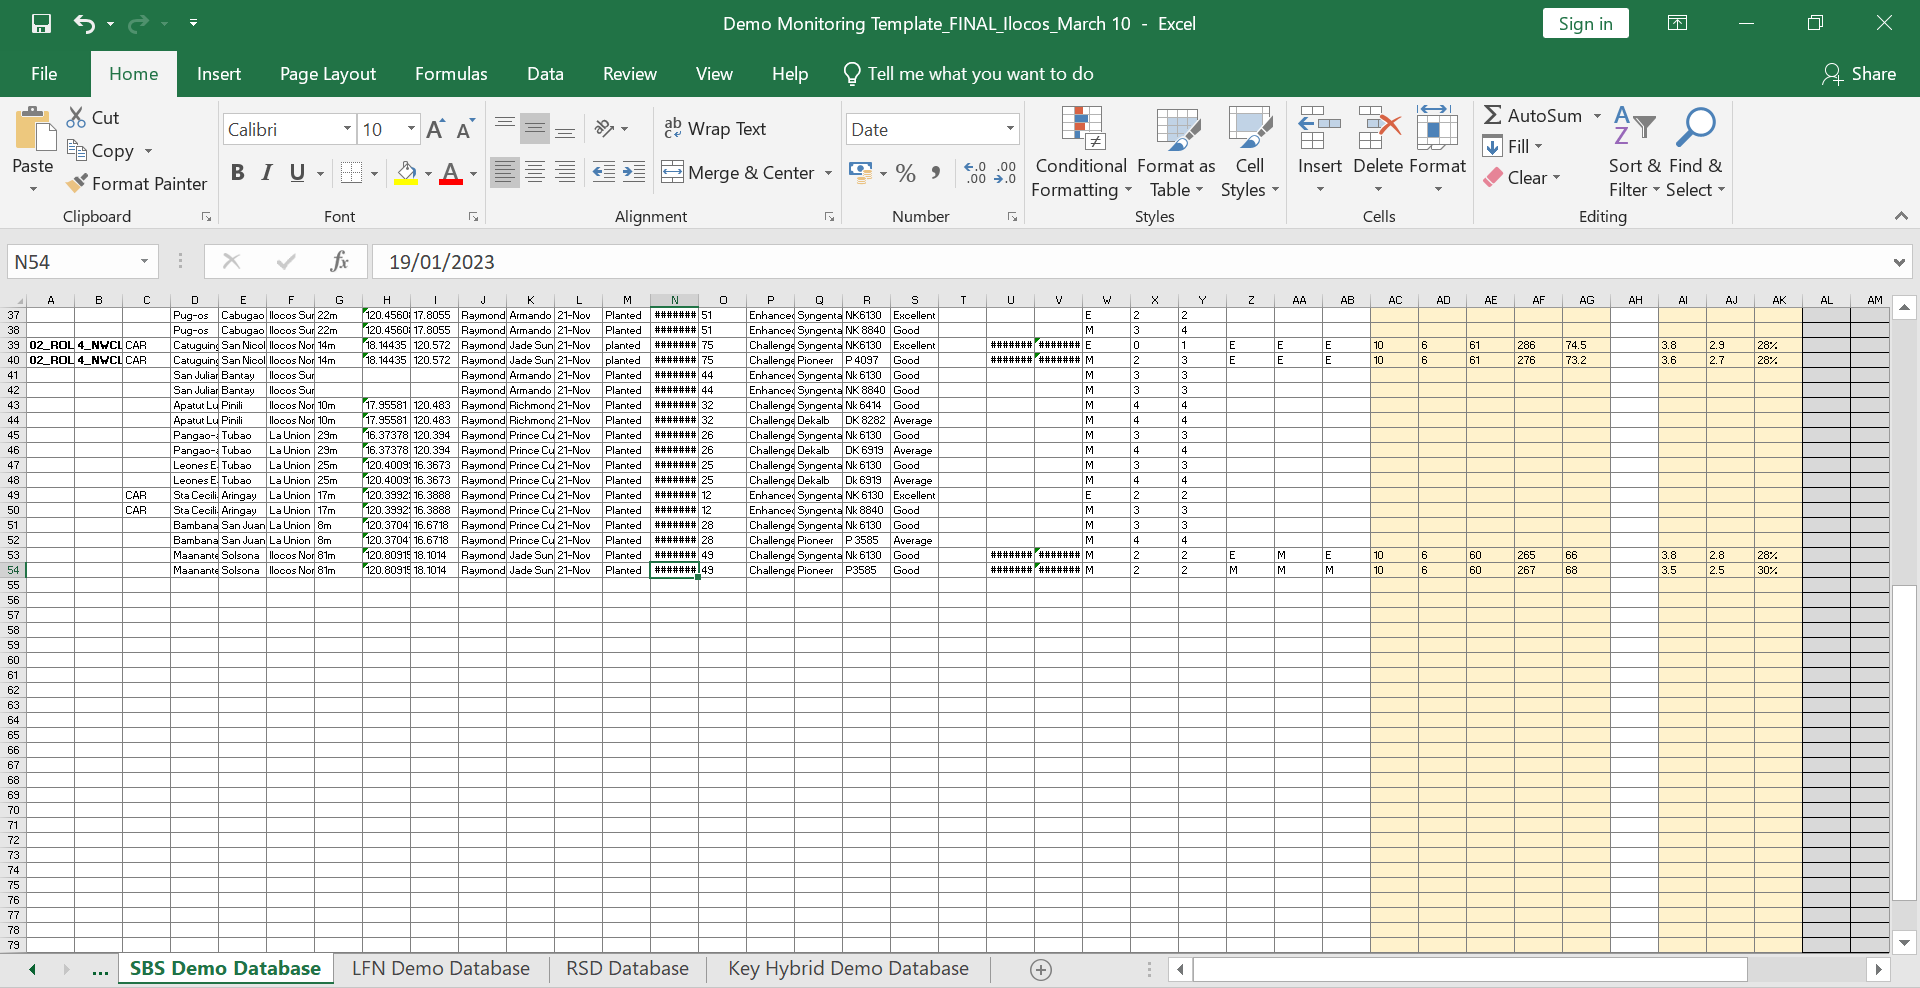This screenshot has height=988, width=1920.
Task: Set middle vertical alignment
Action: click(x=535, y=128)
